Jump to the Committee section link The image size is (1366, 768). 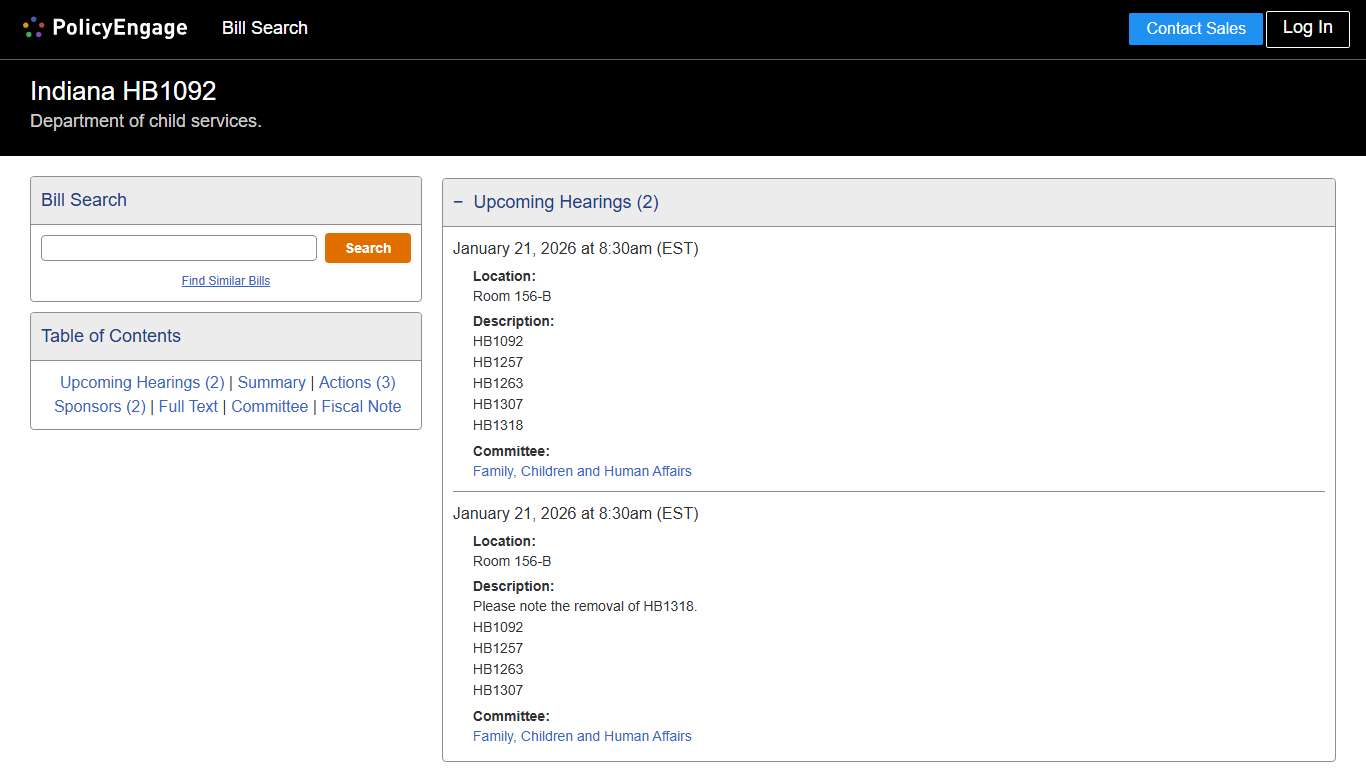click(x=269, y=406)
